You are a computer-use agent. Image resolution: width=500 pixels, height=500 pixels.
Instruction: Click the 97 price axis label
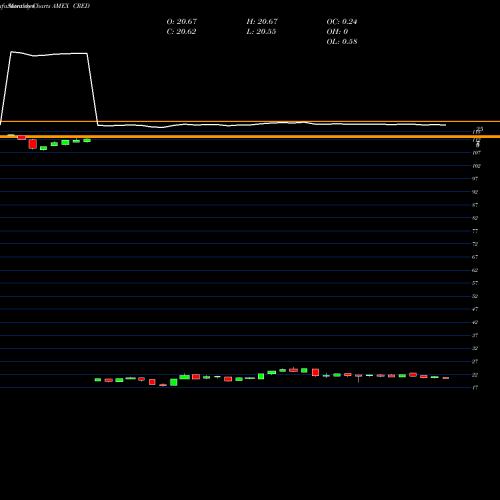coord(475,179)
